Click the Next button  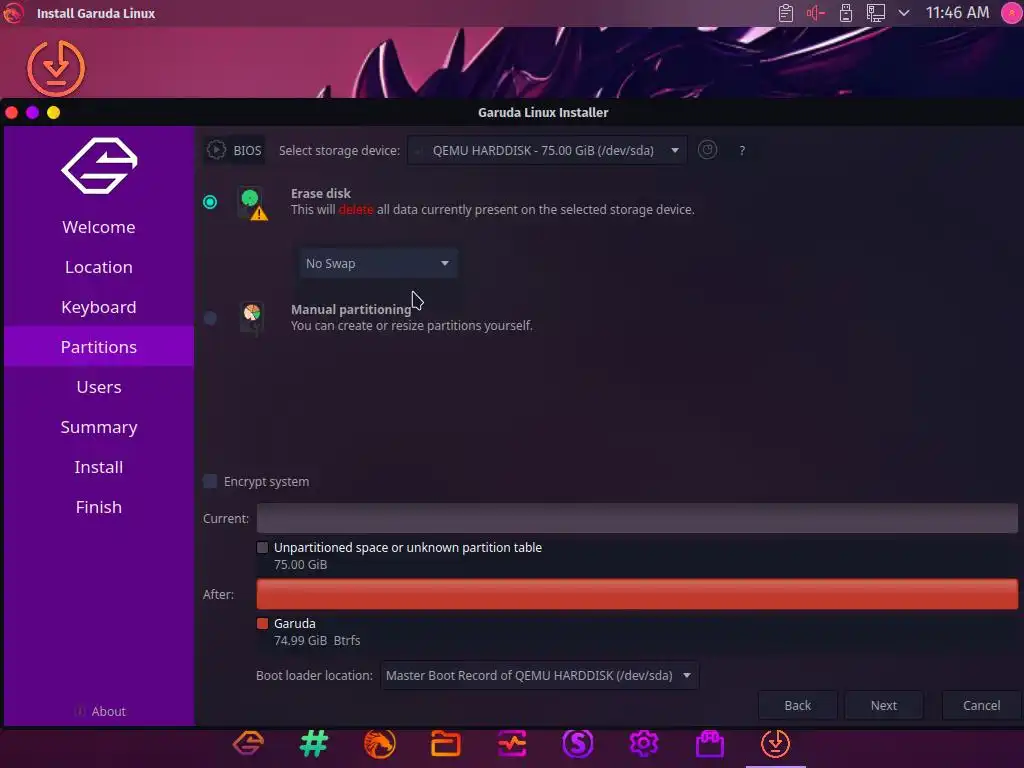(884, 705)
